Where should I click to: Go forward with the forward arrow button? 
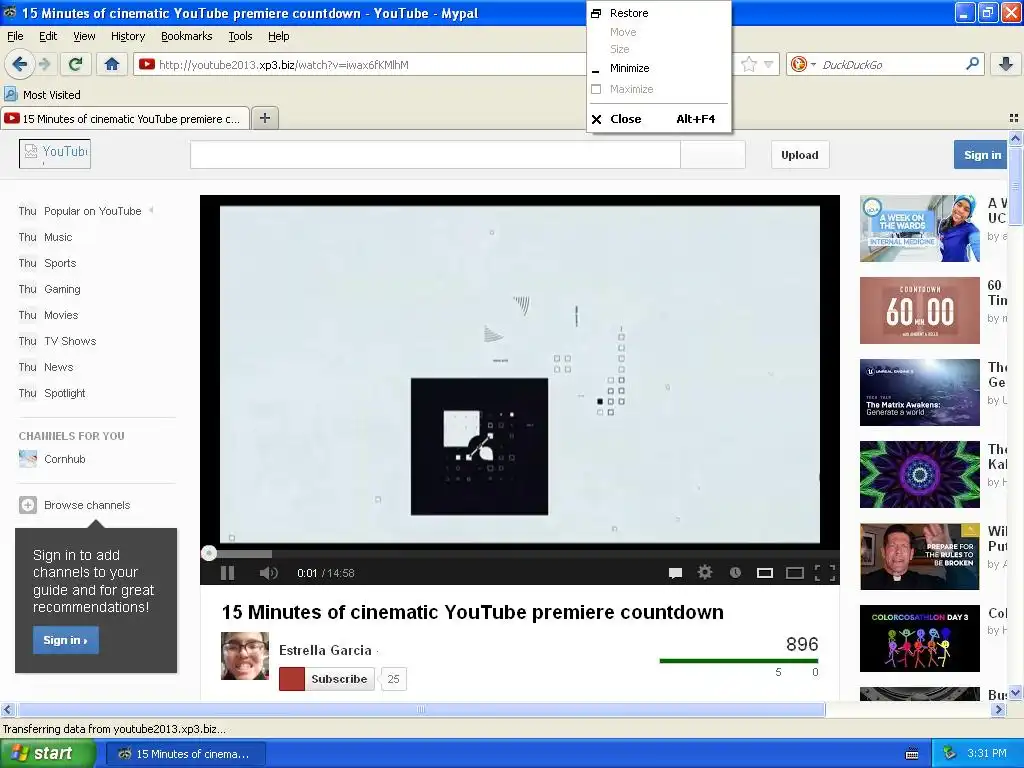pos(45,64)
